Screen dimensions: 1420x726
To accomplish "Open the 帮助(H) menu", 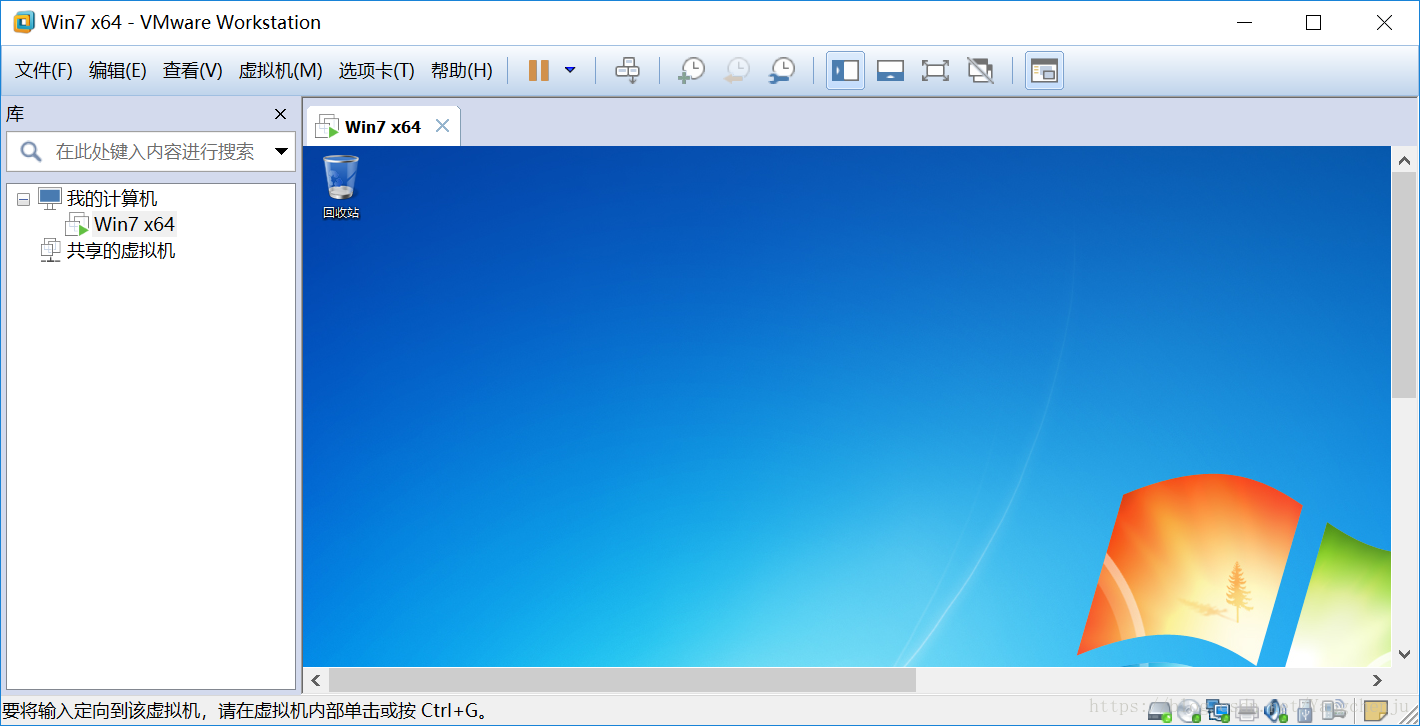I will [462, 71].
